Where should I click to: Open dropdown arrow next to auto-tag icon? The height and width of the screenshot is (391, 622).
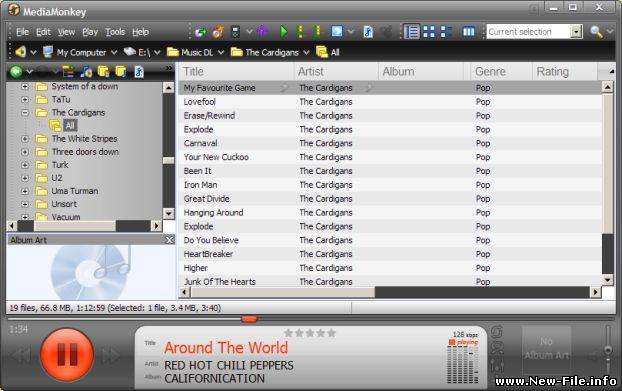(x=351, y=31)
